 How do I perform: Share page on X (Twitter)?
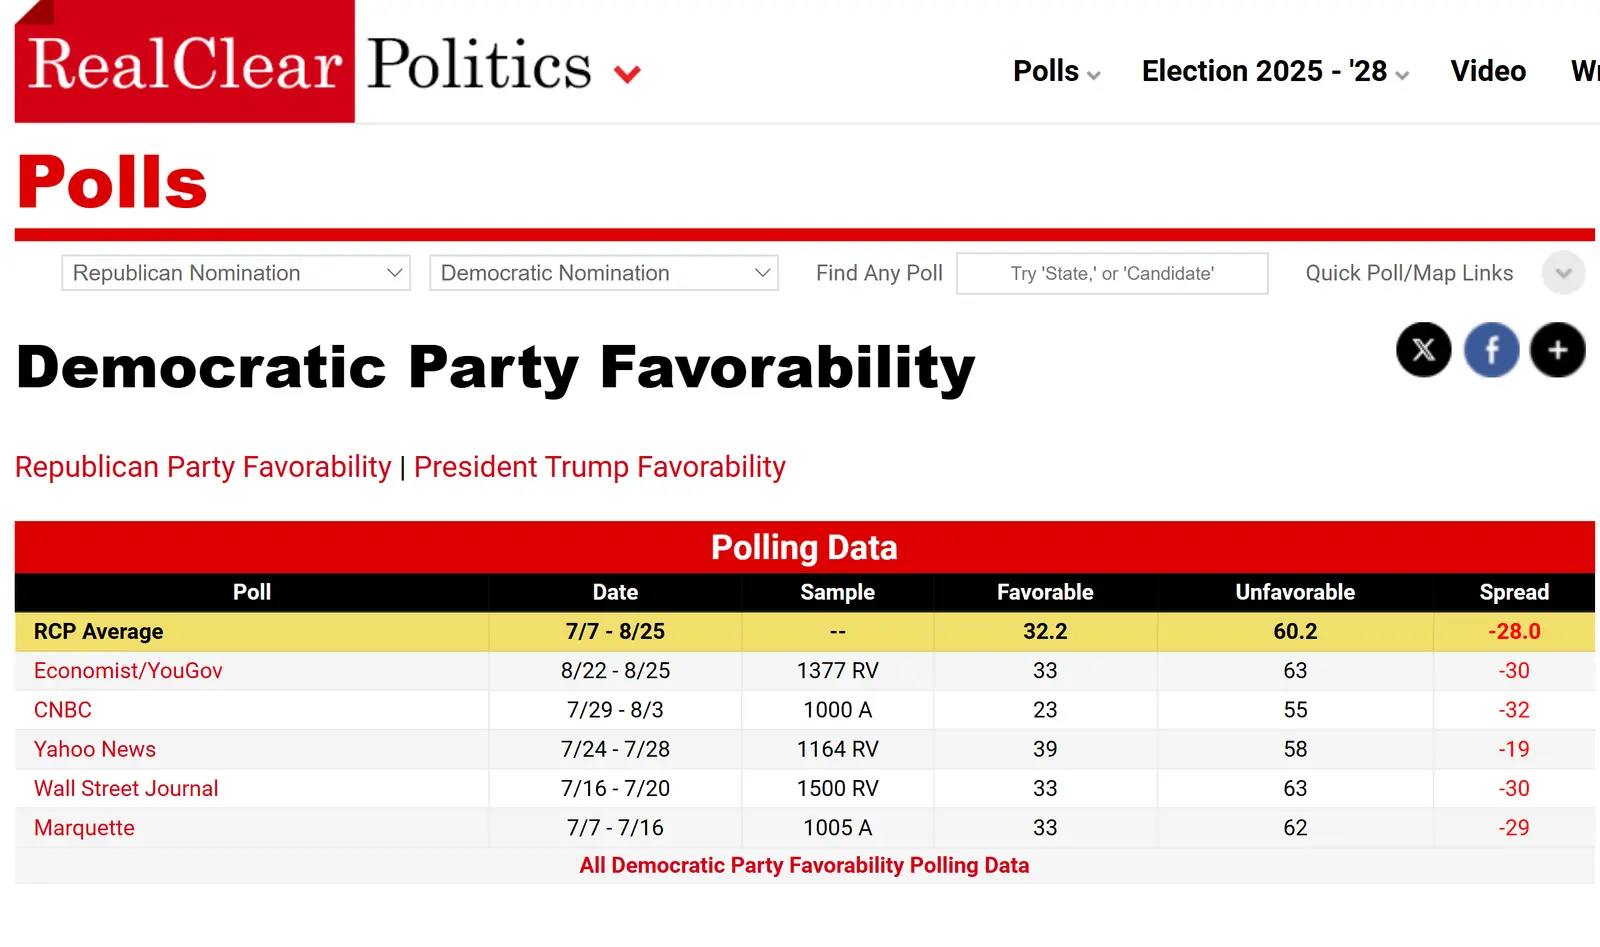(x=1423, y=350)
